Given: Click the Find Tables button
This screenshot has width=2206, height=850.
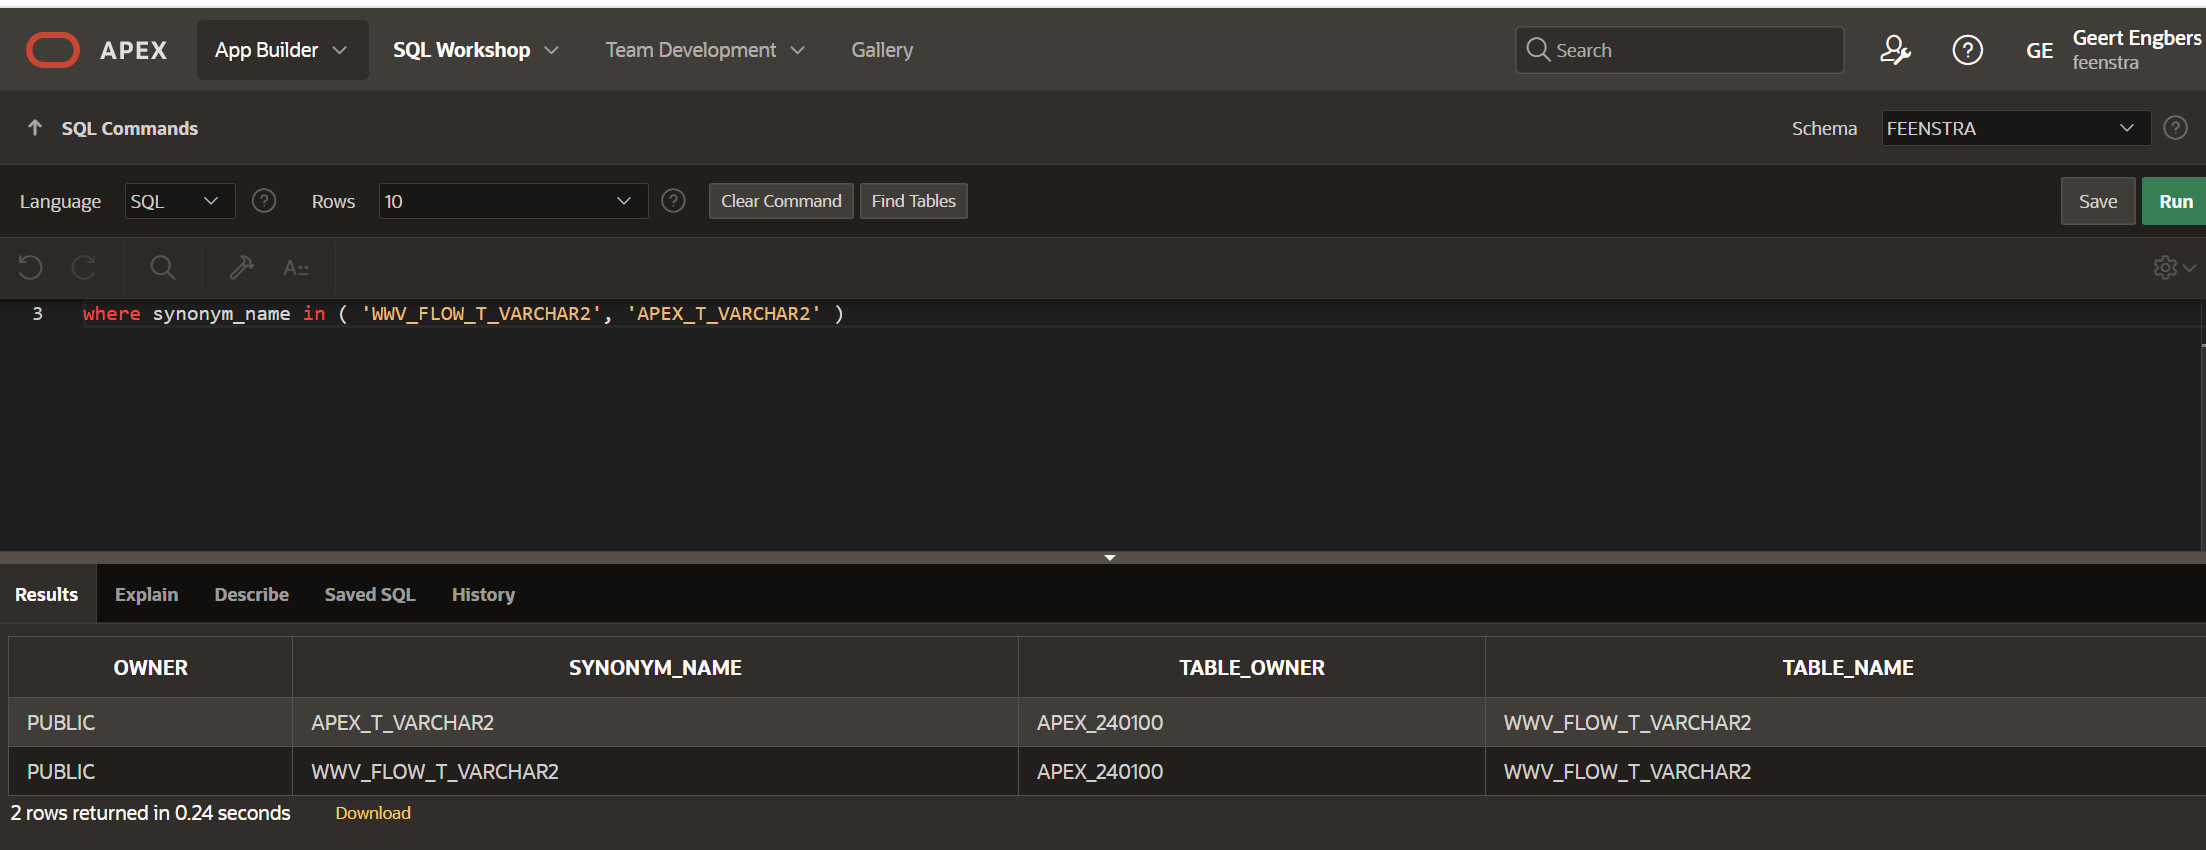Looking at the screenshot, I should [913, 201].
